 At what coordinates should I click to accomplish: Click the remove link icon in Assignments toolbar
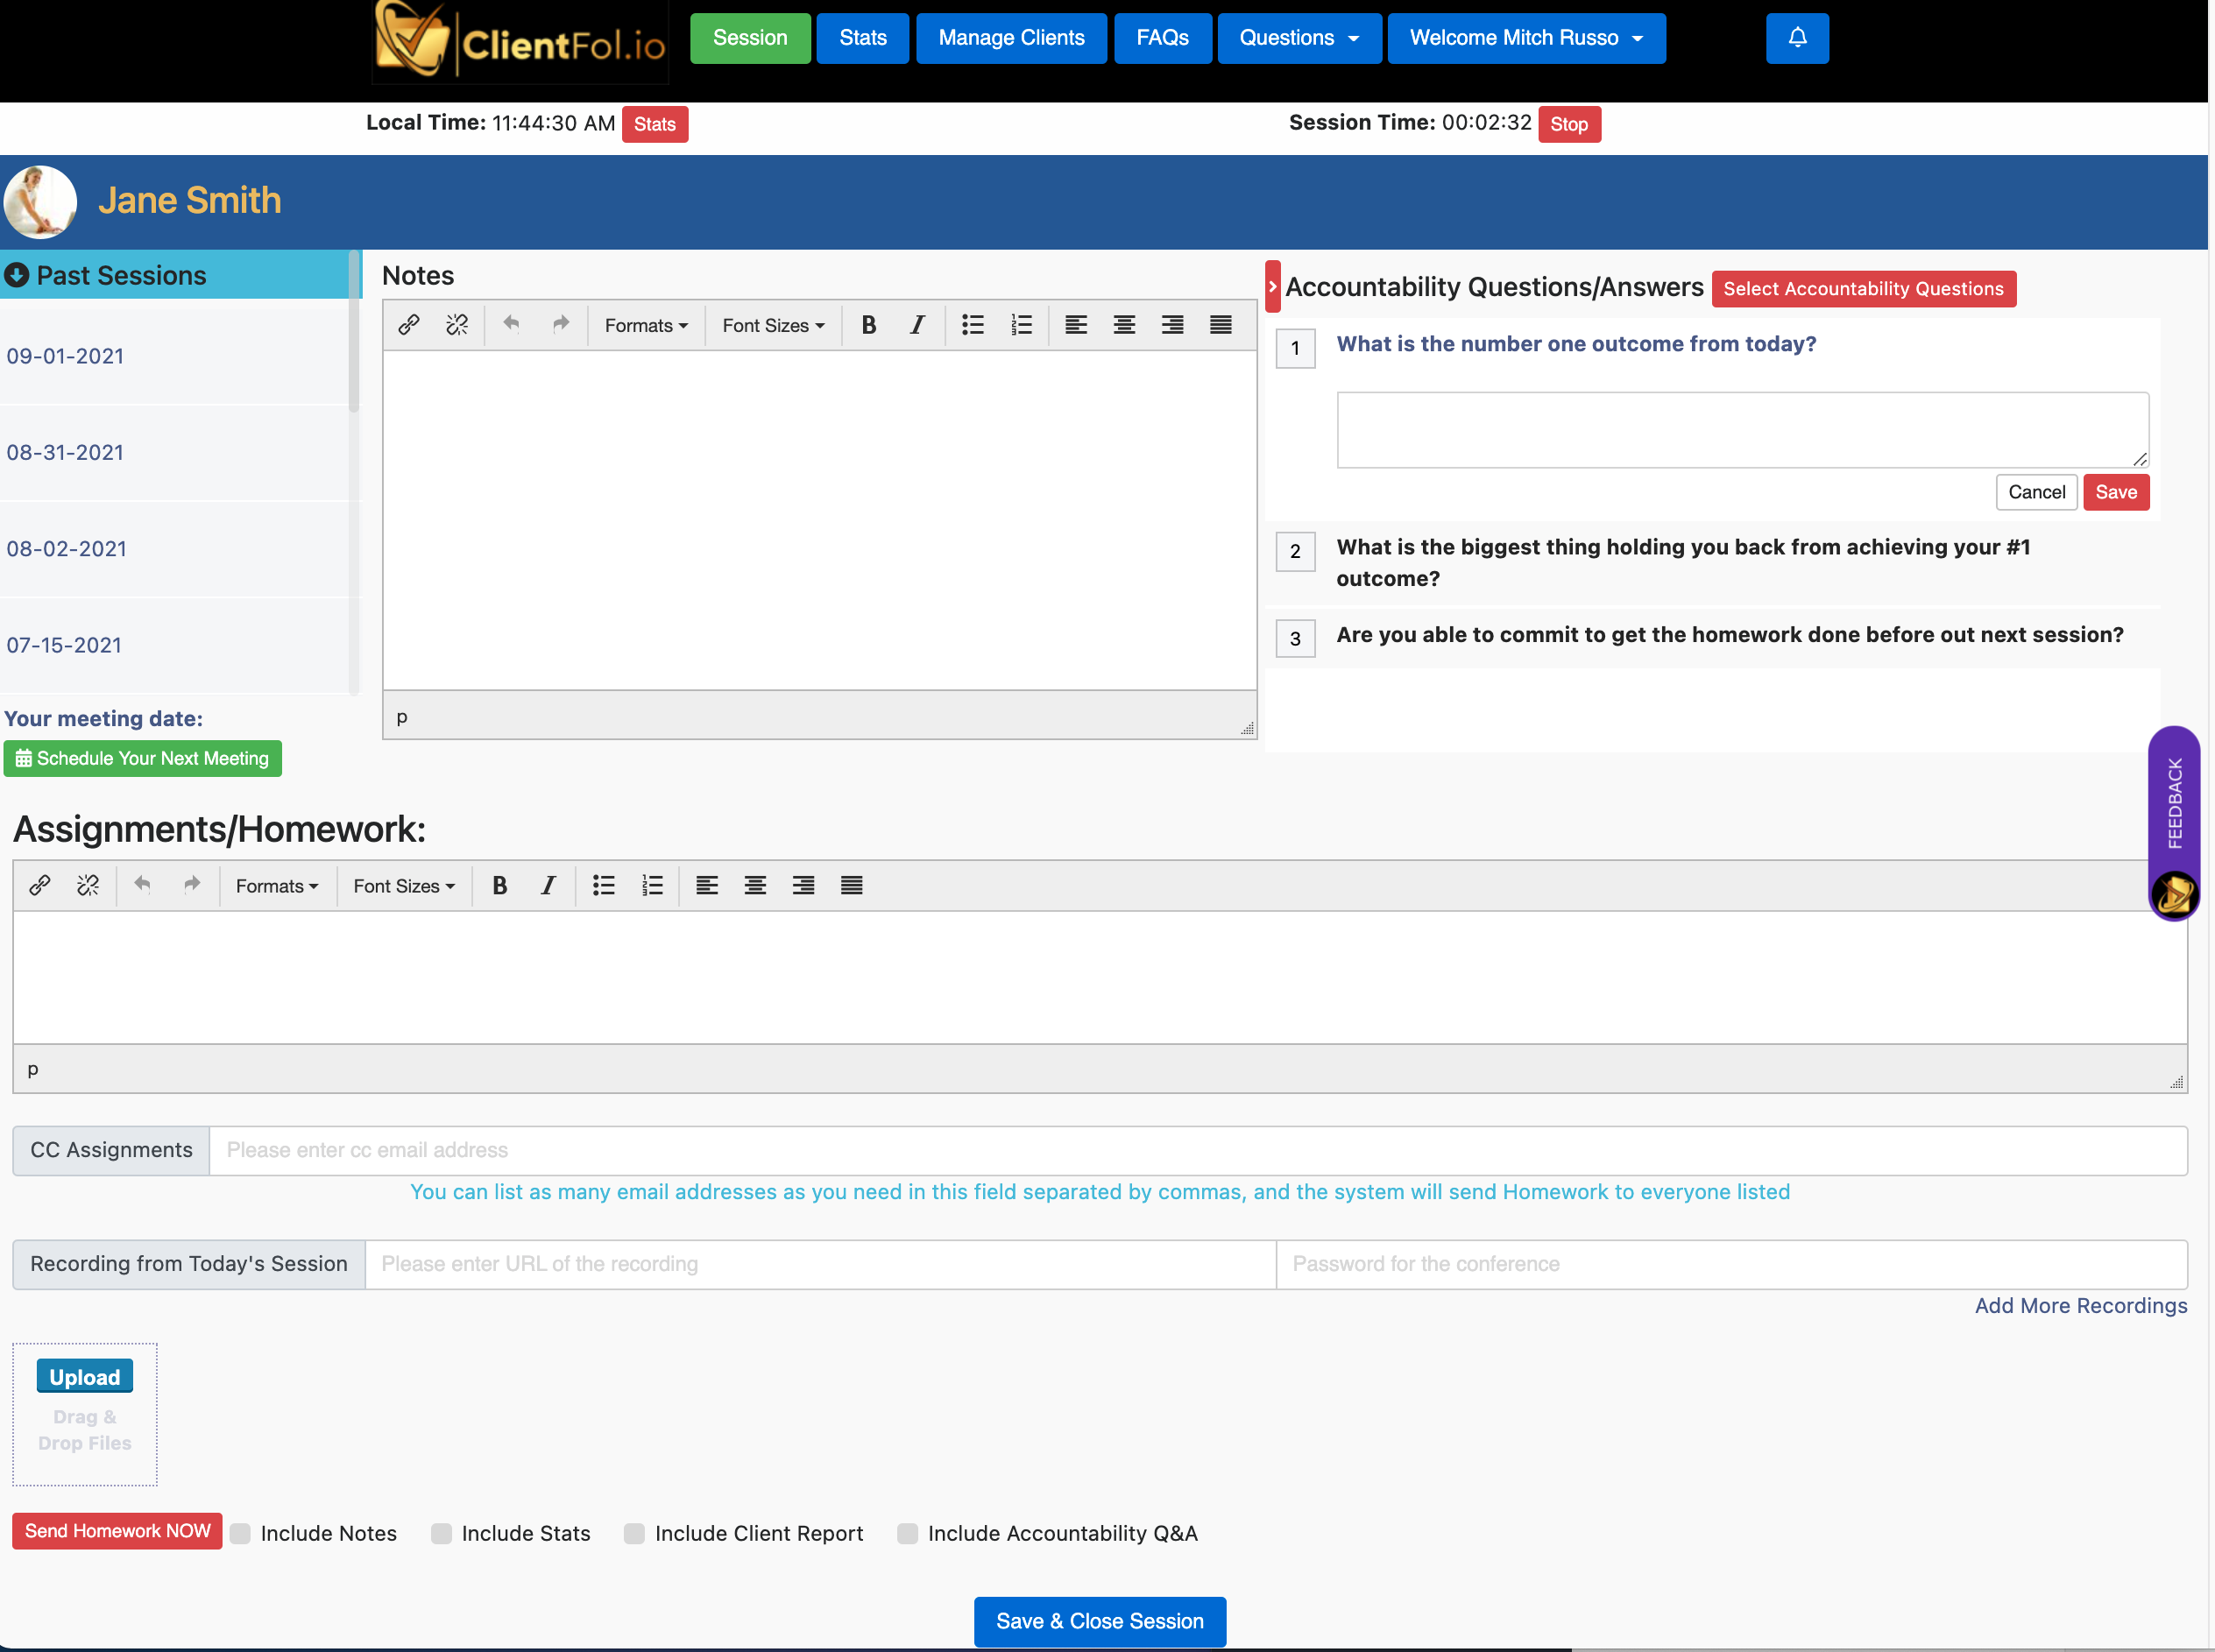point(88,886)
